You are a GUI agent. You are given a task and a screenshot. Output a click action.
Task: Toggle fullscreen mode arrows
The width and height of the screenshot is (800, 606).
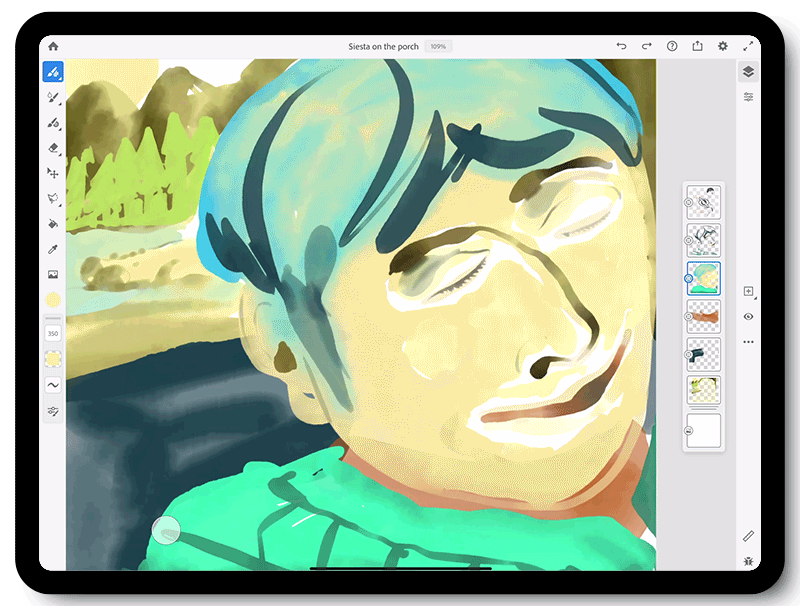pyautogui.click(x=748, y=46)
